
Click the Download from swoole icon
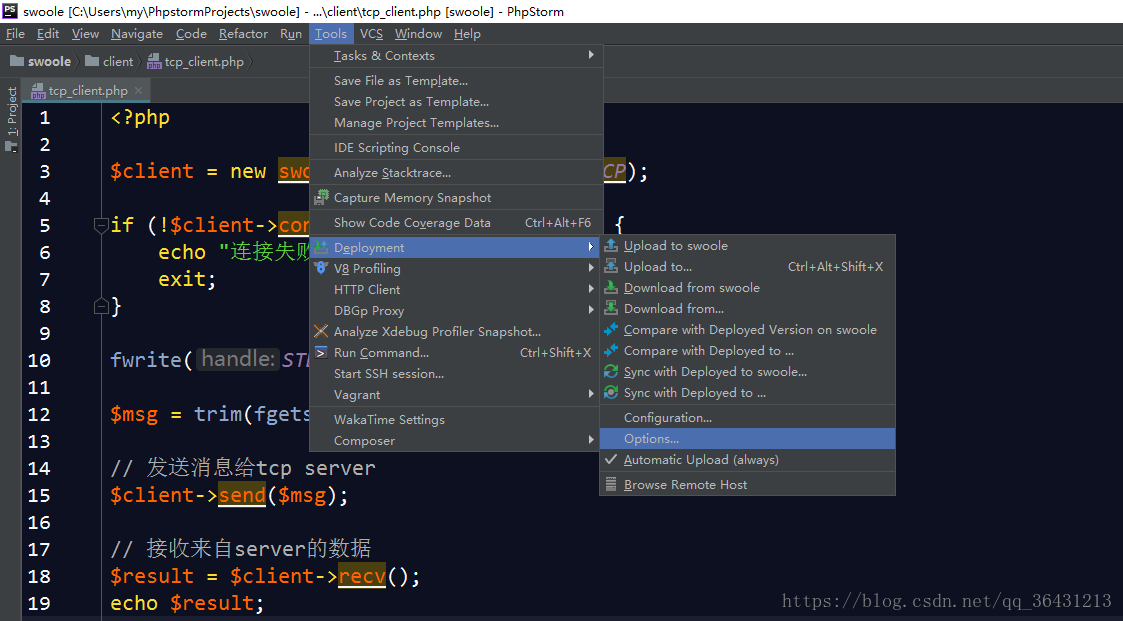tap(611, 287)
